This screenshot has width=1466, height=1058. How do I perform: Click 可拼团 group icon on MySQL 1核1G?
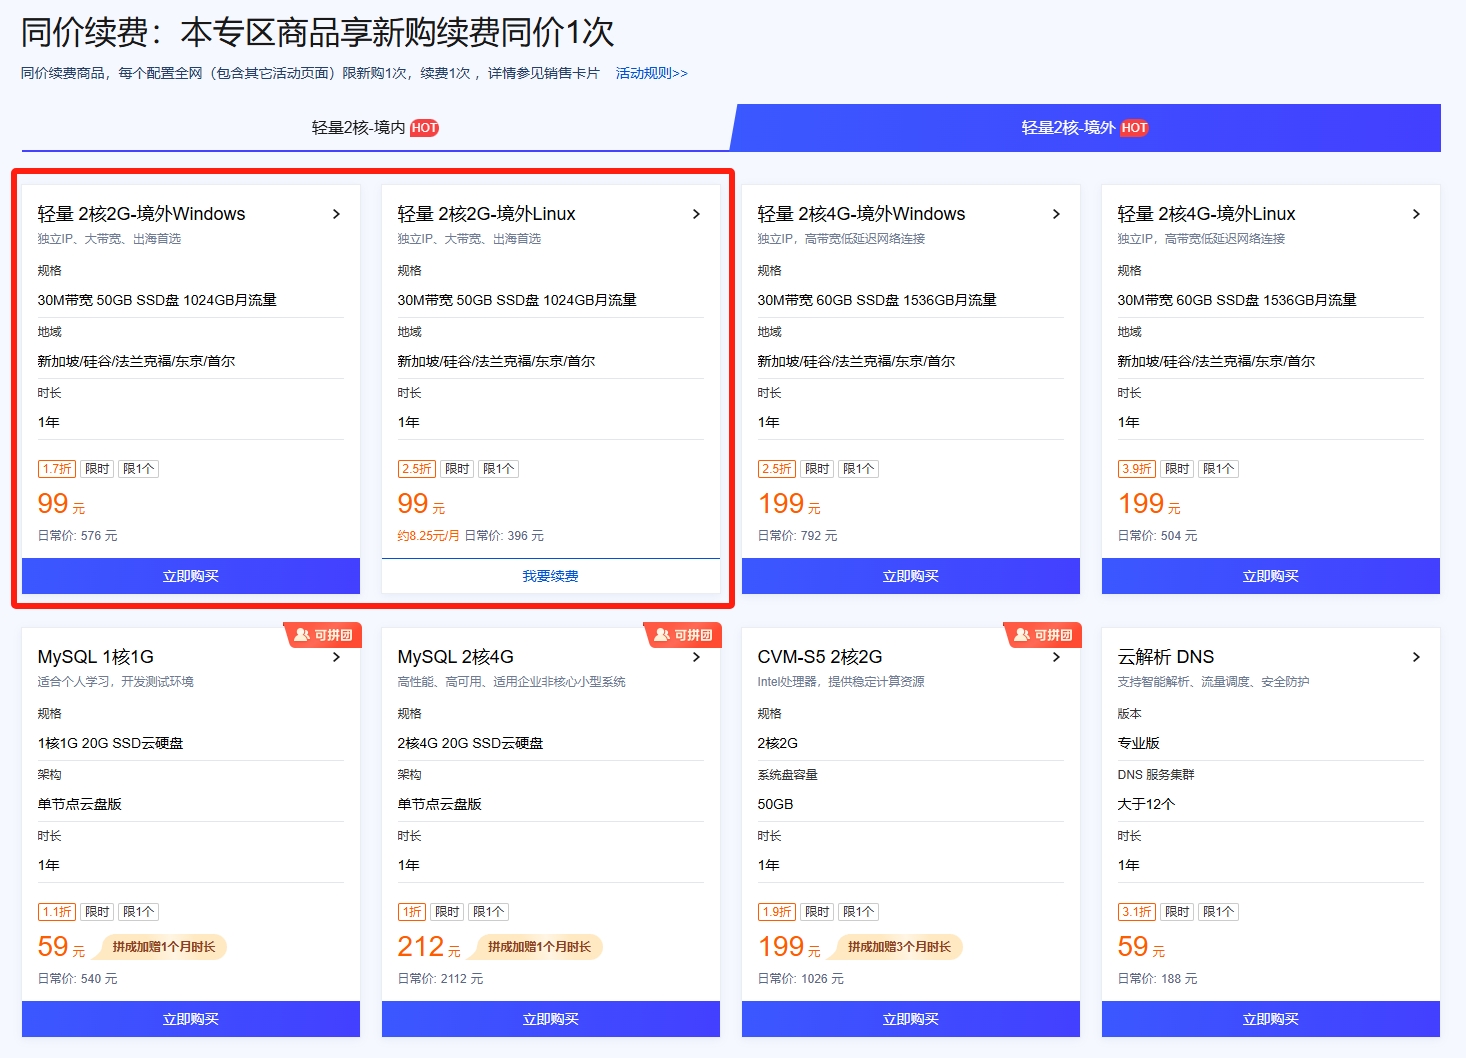[x=302, y=635]
